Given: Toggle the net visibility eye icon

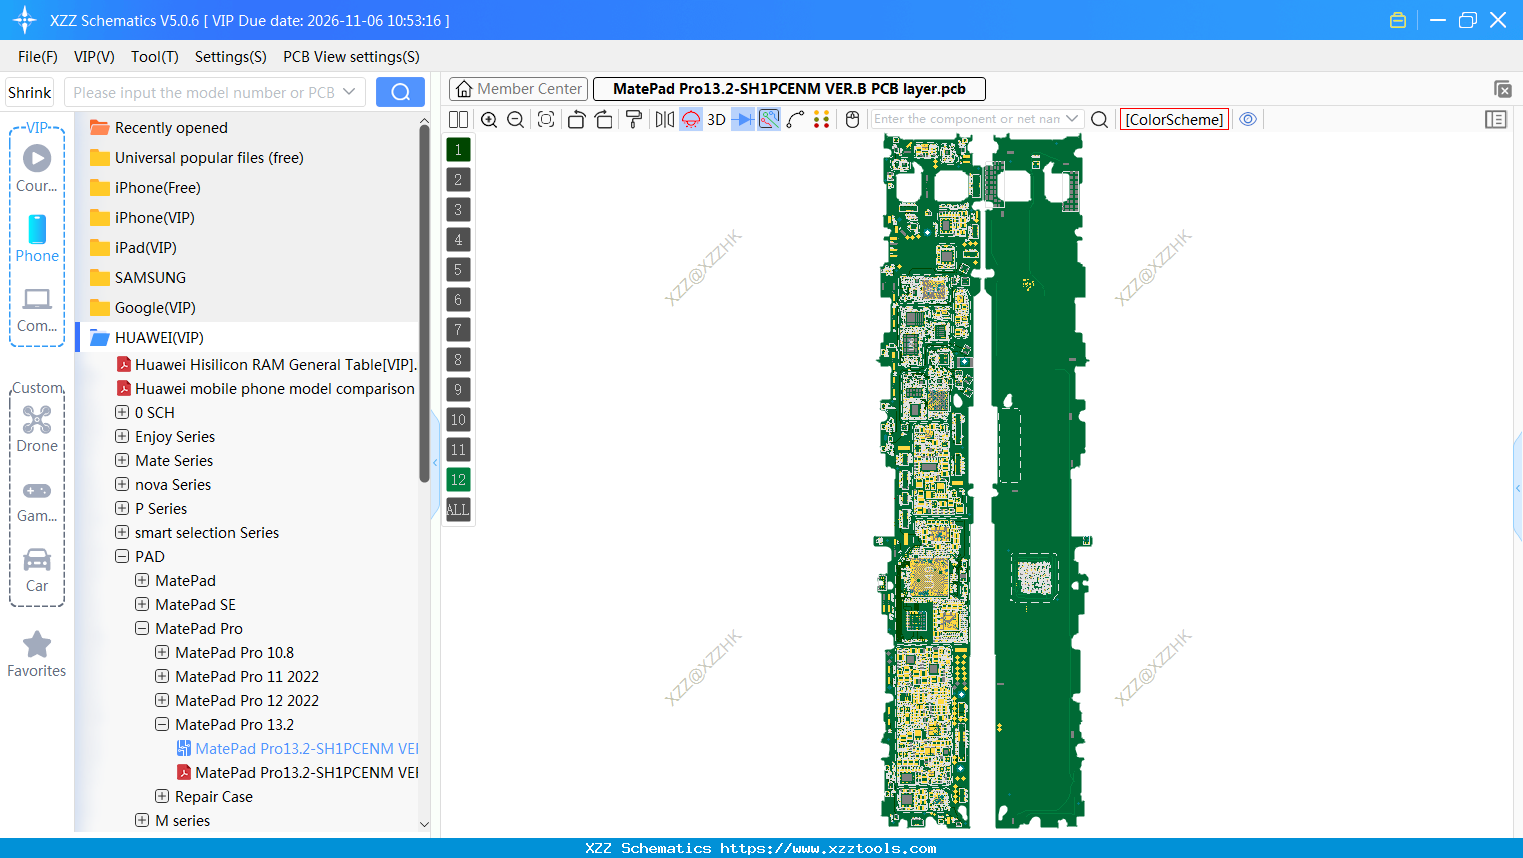Looking at the screenshot, I should (x=1248, y=118).
